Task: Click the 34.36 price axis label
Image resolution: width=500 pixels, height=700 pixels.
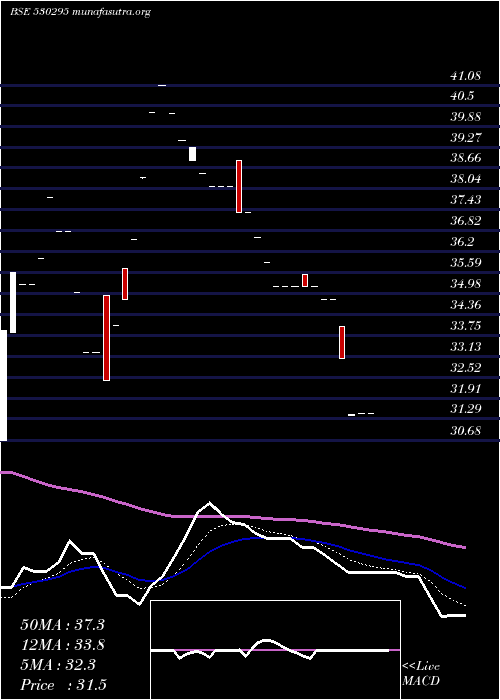Action: 465,304
